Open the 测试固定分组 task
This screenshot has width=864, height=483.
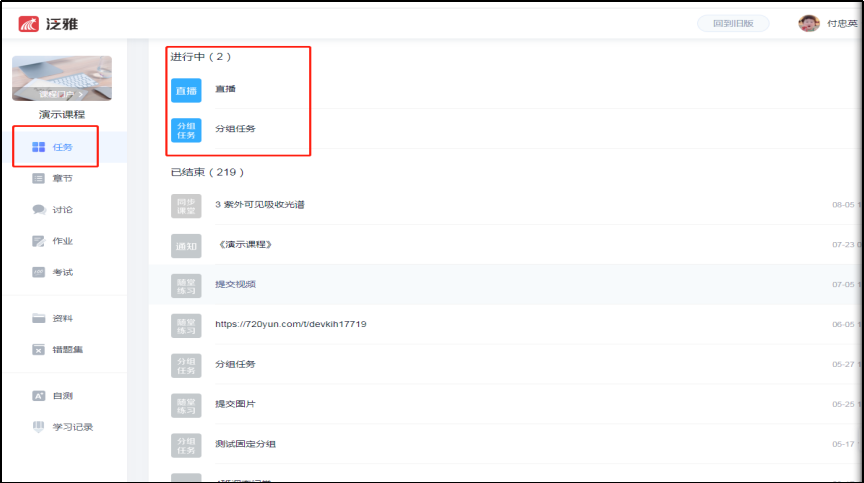(x=245, y=443)
